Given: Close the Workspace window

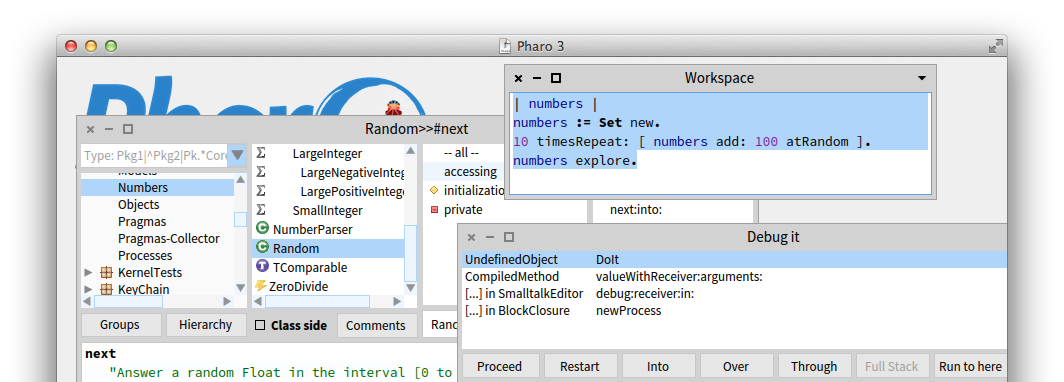Looking at the screenshot, I should (518, 78).
